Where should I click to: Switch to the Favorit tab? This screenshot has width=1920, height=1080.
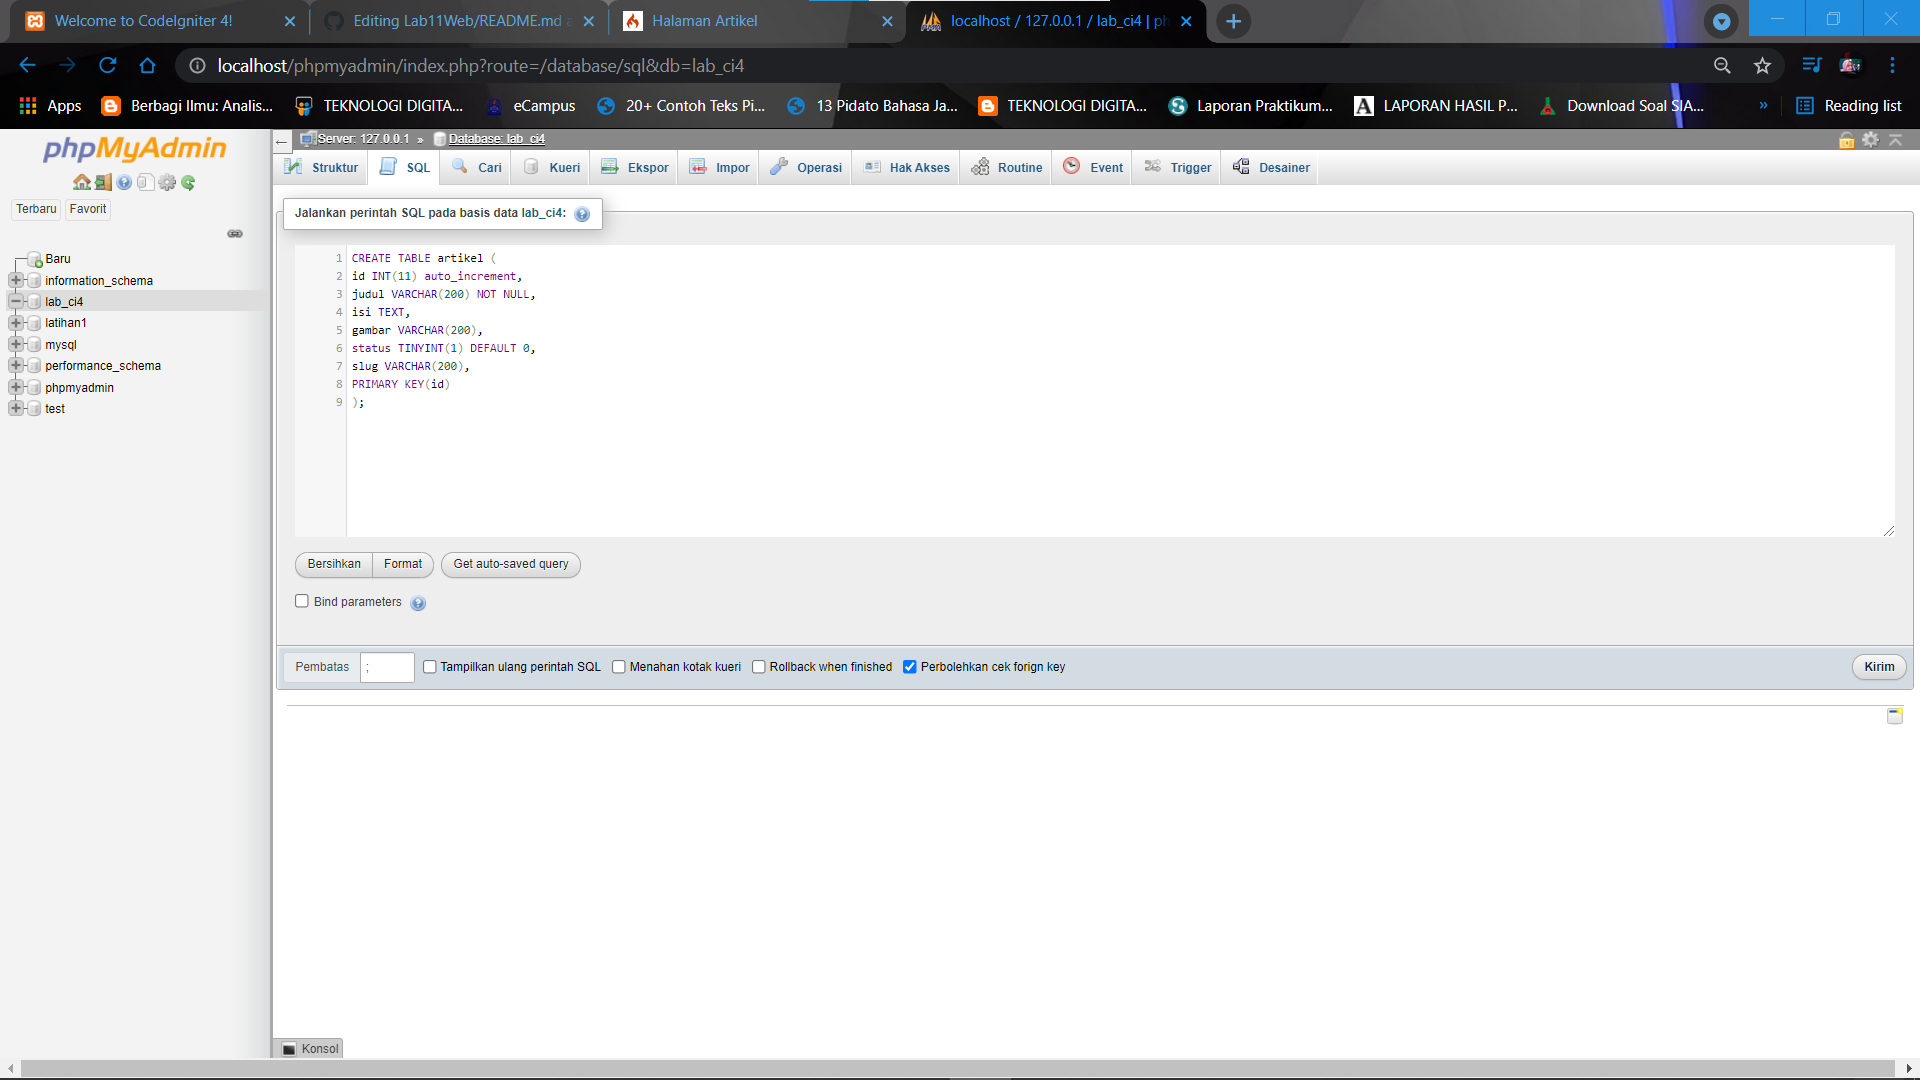click(x=87, y=208)
